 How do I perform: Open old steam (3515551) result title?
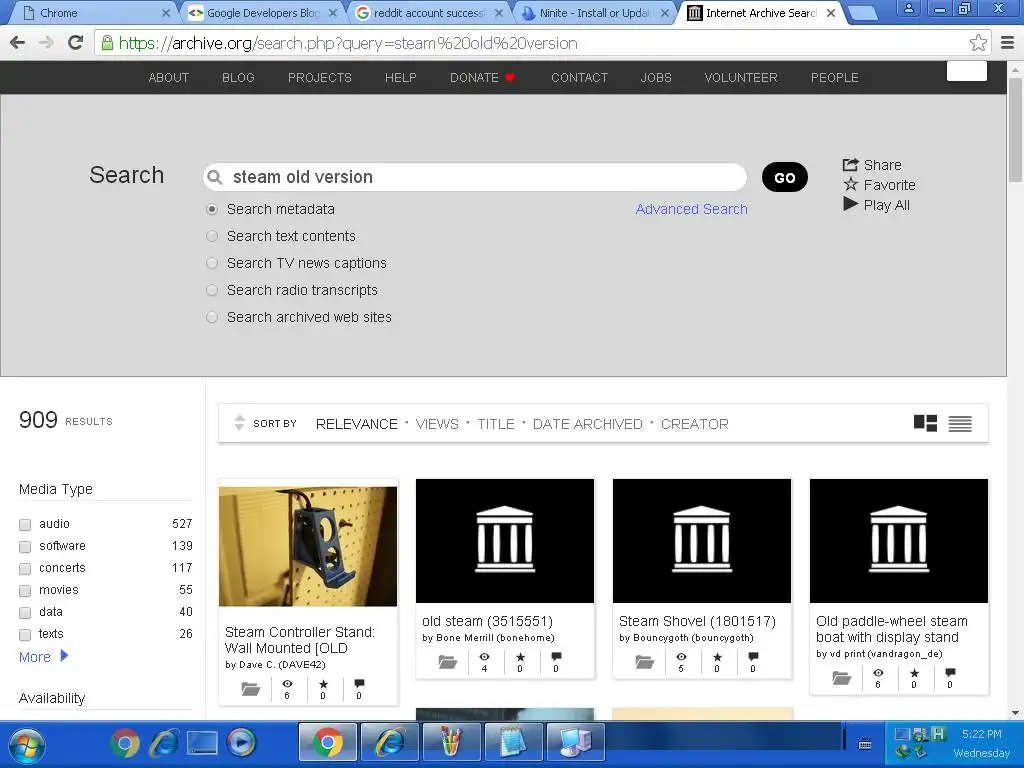[487, 621]
